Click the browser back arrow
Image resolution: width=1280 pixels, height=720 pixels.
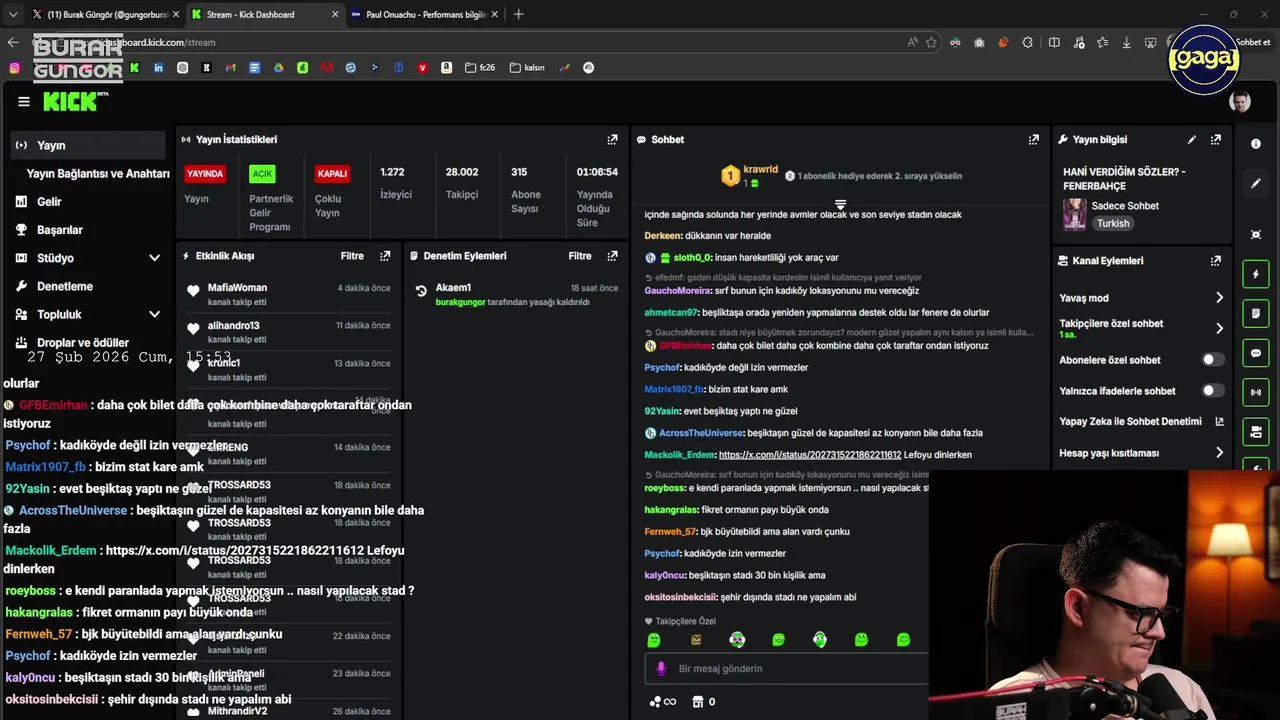[x=13, y=42]
